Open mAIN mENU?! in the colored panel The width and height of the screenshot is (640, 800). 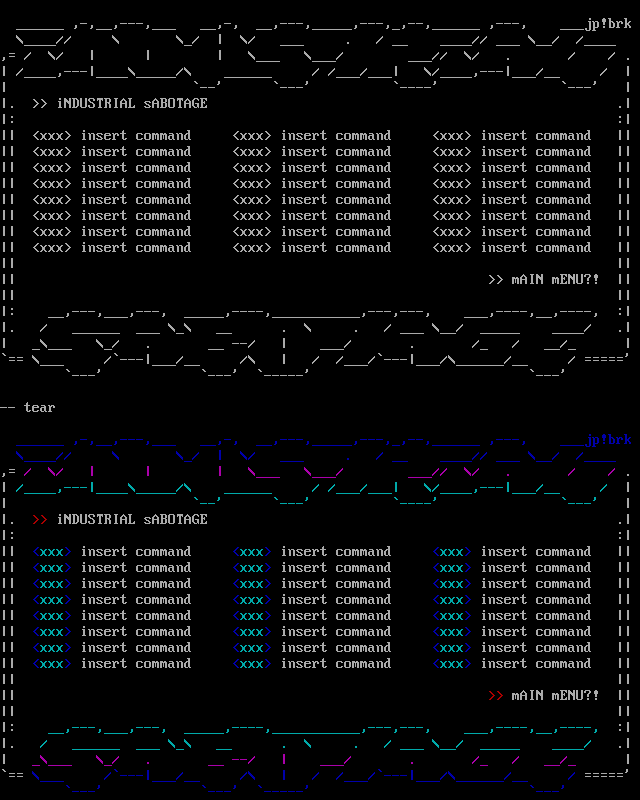click(x=555, y=696)
